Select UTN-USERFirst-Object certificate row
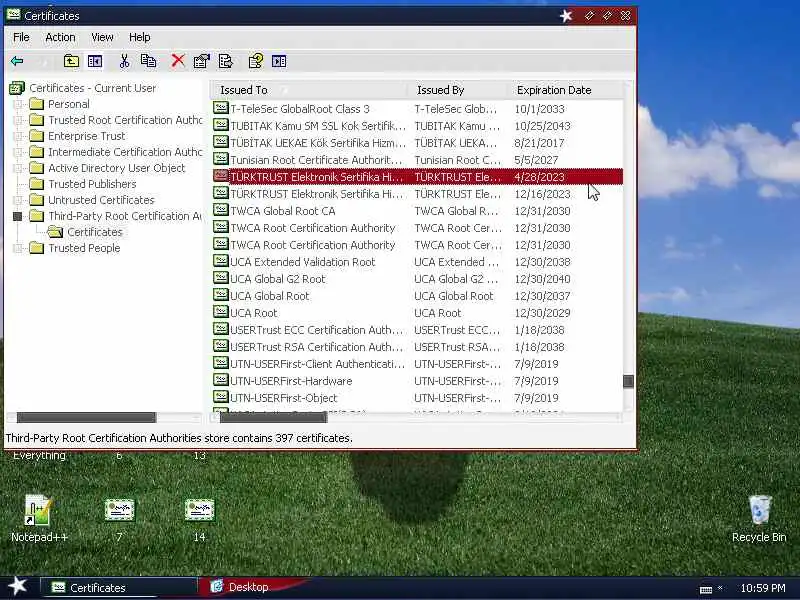This screenshot has width=800, height=600. (x=417, y=397)
